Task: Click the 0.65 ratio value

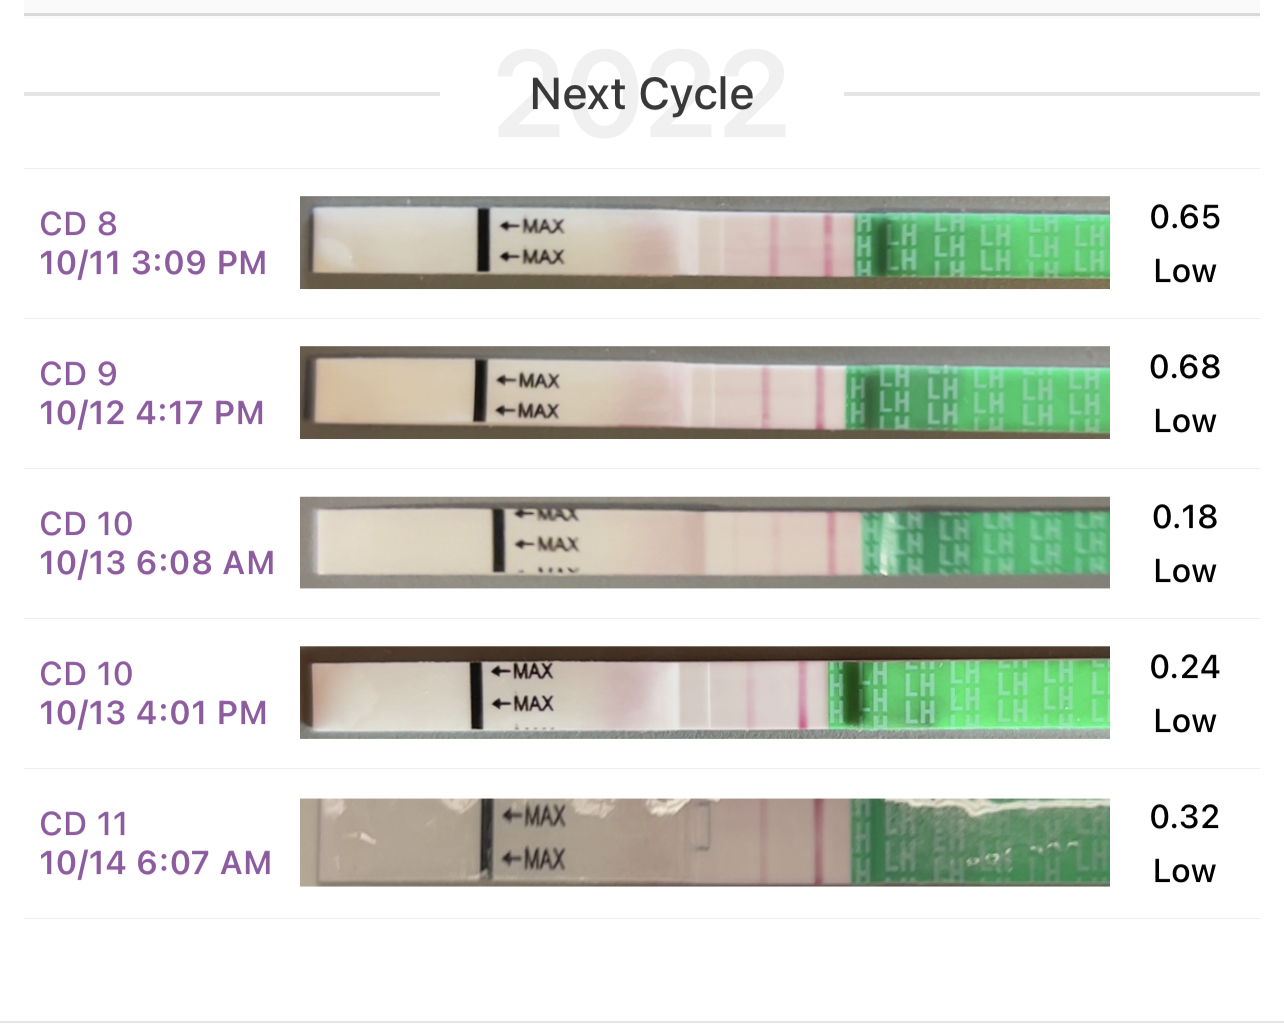Action: point(1185,217)
